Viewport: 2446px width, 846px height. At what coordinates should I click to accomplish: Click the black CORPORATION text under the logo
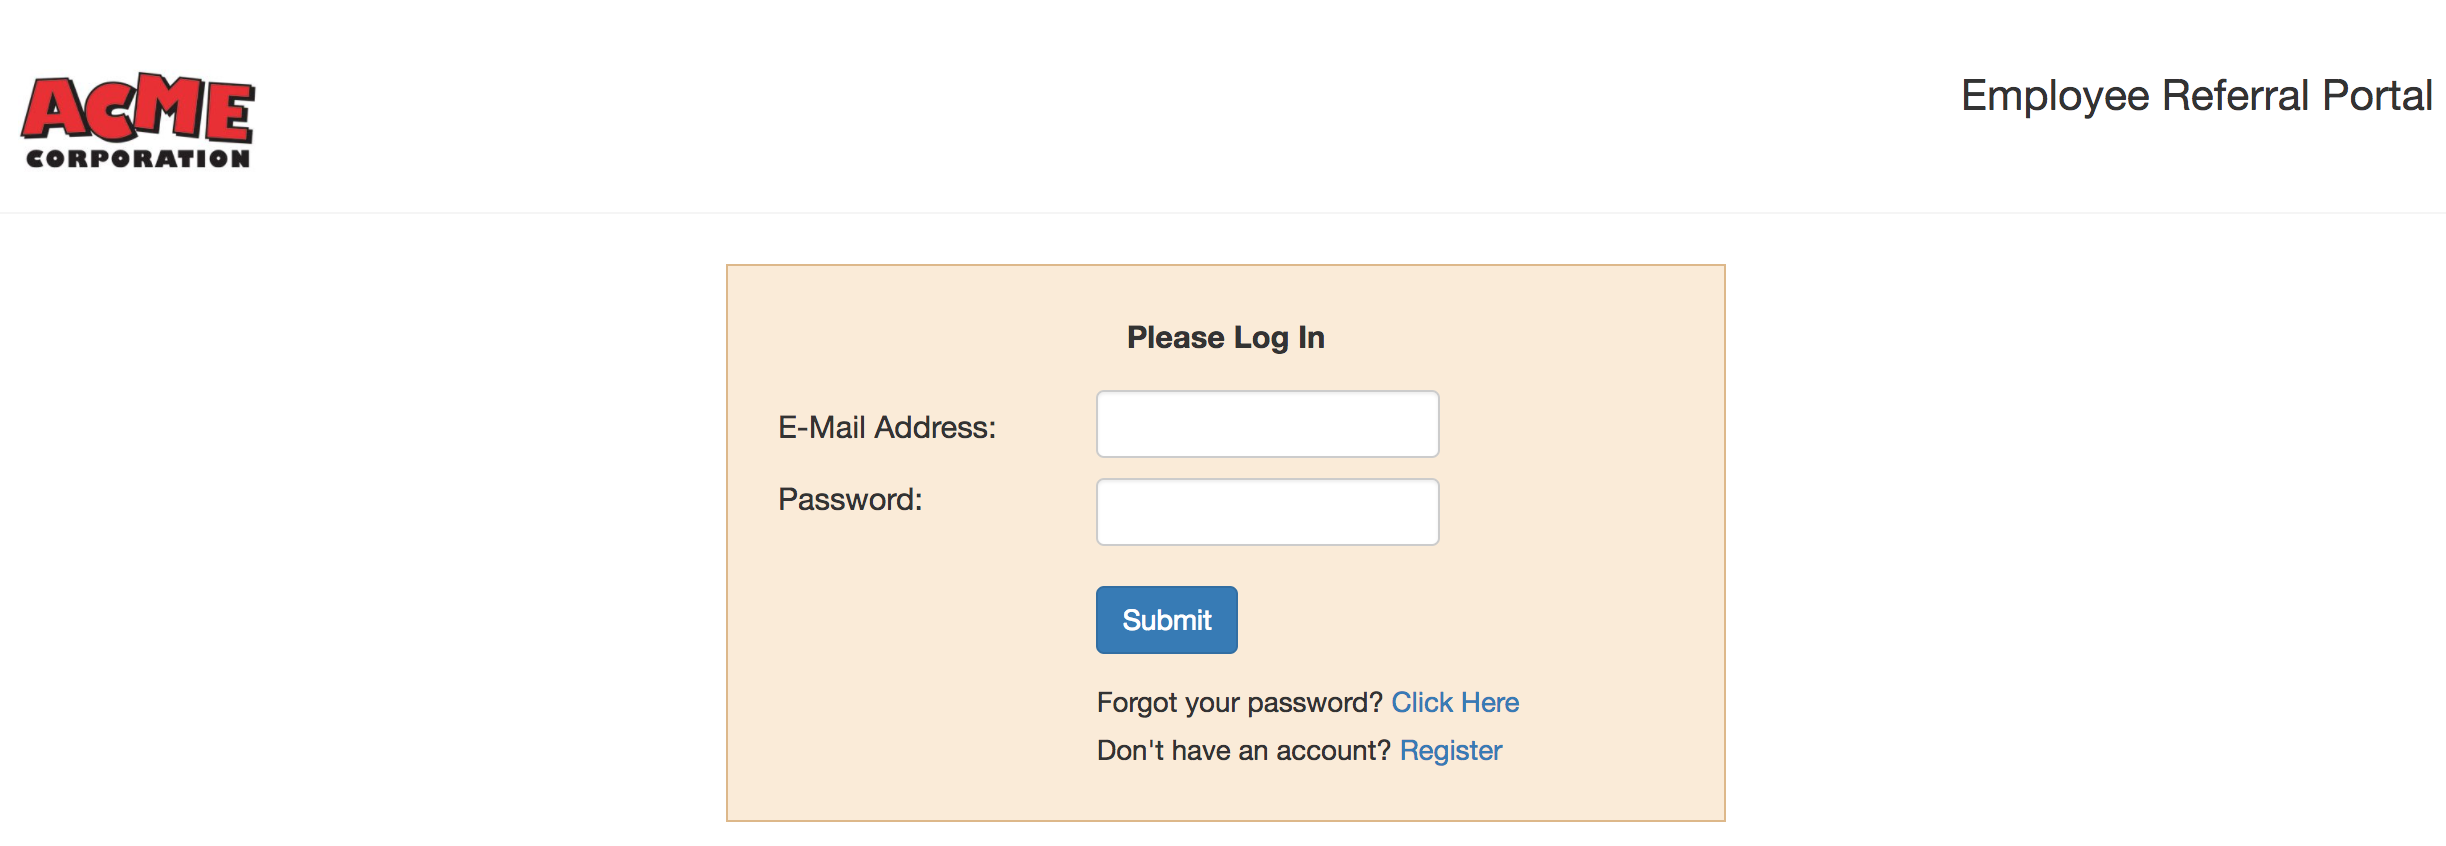(x=138, y=159)
